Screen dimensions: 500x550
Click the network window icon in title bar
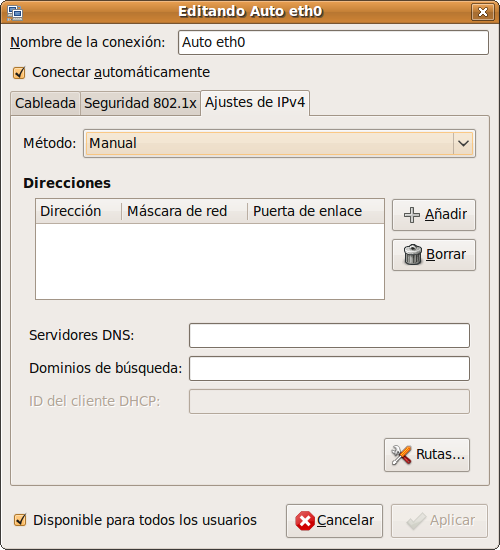[15, 12]
